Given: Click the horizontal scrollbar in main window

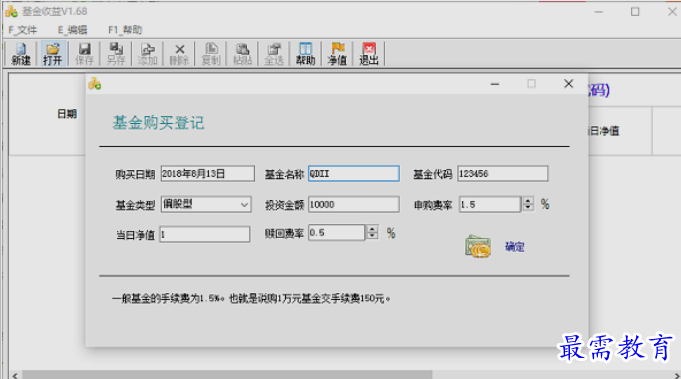Looking at the screenshot, I should point(227,375).
